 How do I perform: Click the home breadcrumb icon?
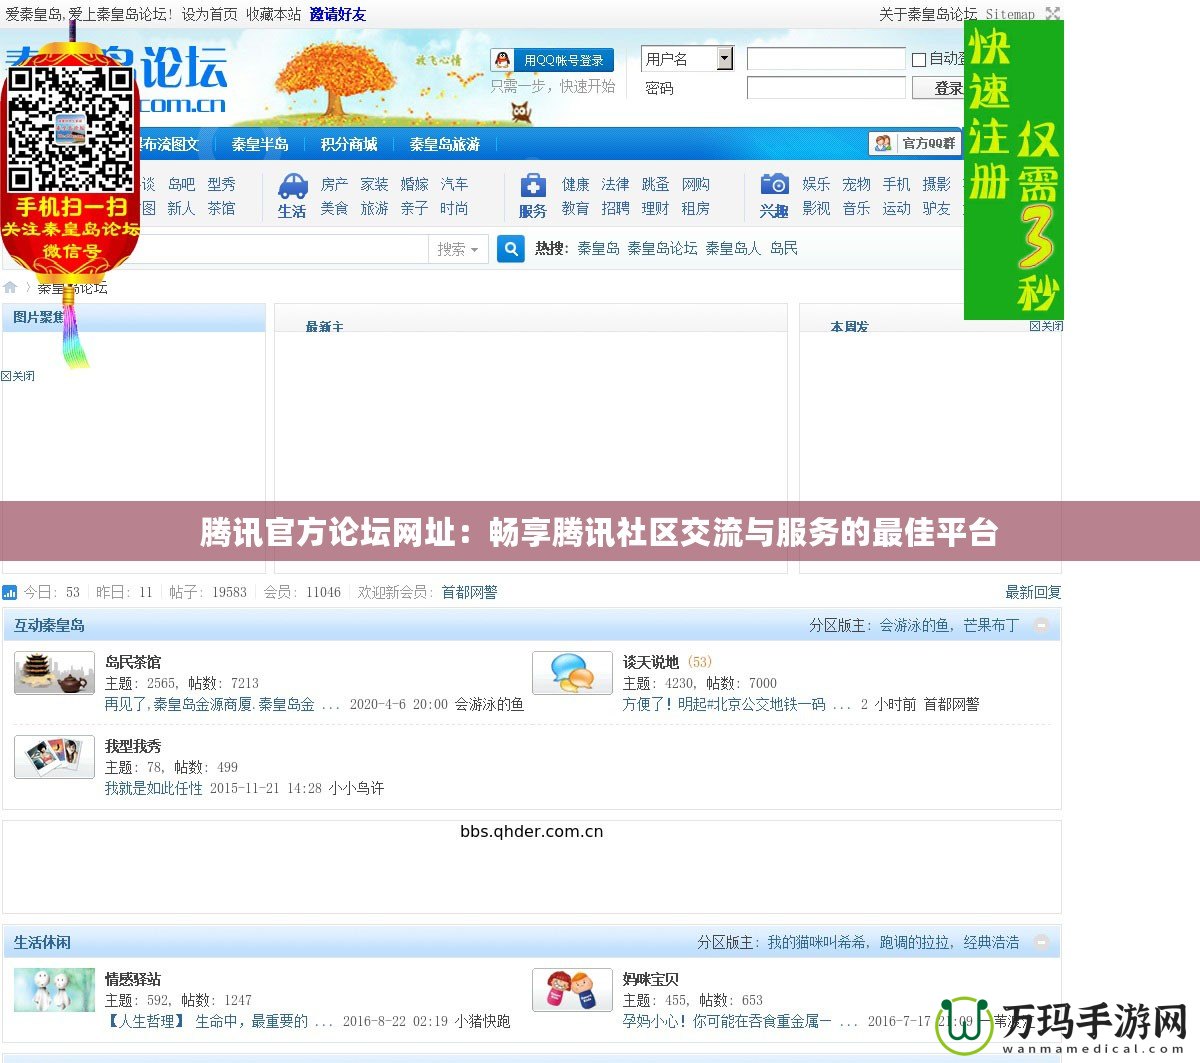(10, 287)
